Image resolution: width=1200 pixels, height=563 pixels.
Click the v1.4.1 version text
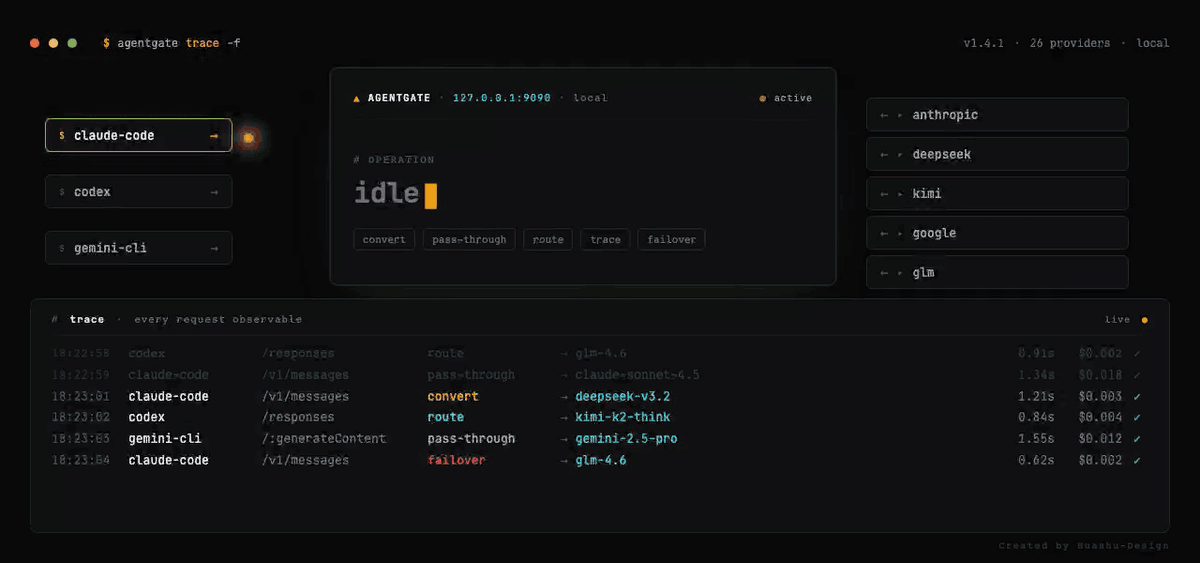click(984, 43)
